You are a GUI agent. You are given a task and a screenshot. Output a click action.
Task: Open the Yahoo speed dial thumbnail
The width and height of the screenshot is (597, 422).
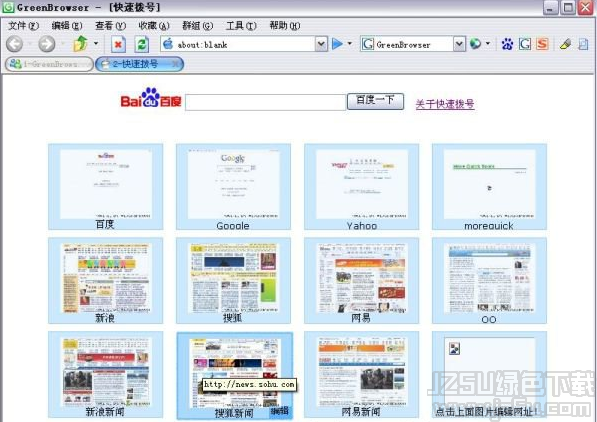coord(361,187)
